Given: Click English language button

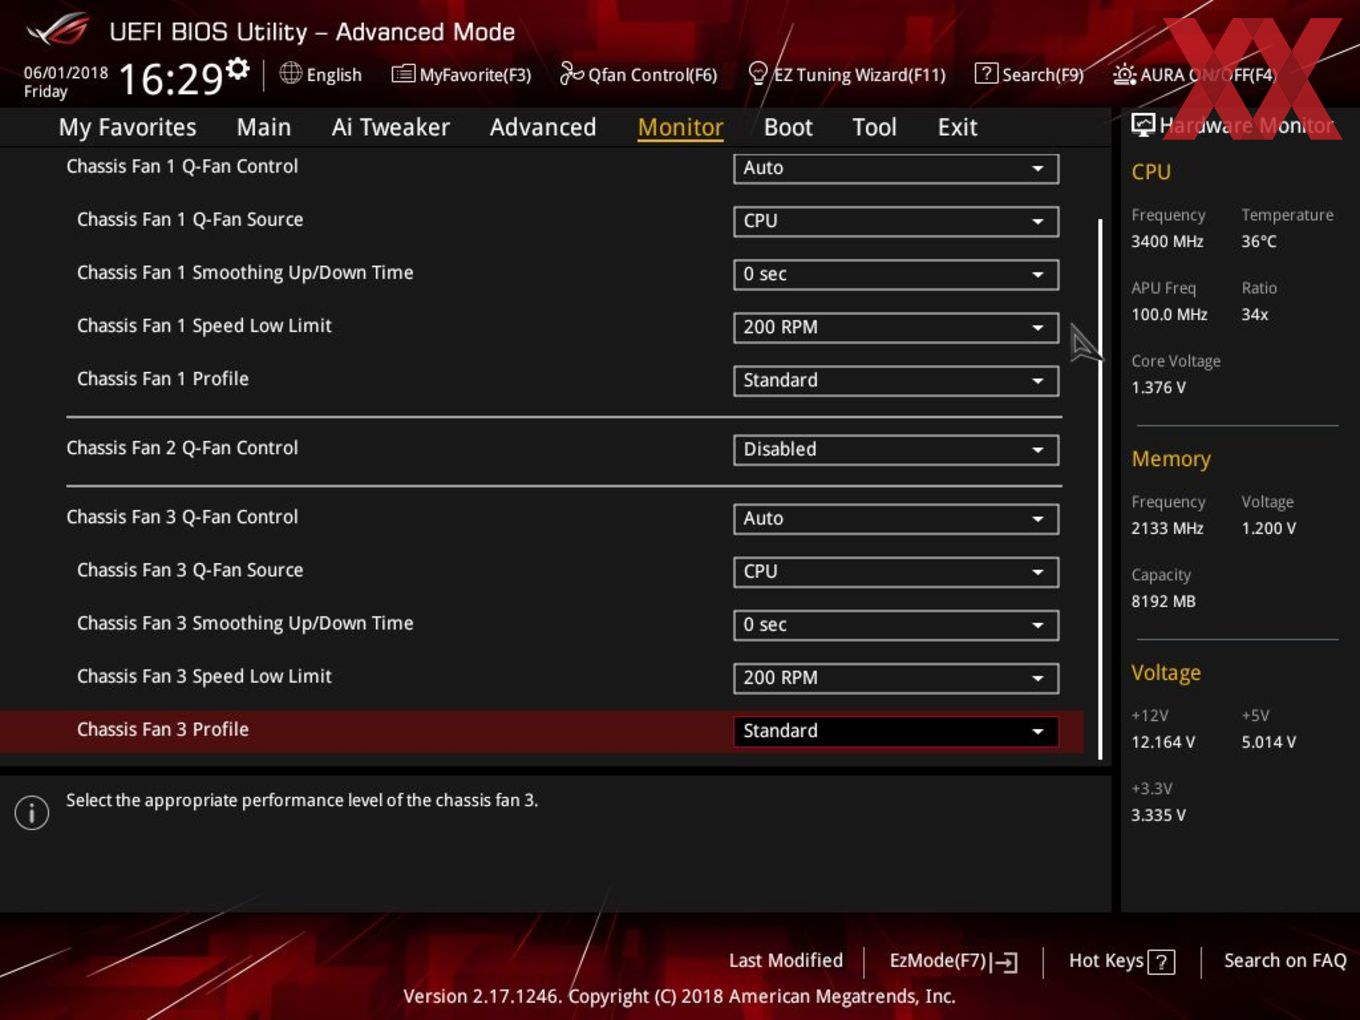Looking at the screenshot, I should 334,75.
